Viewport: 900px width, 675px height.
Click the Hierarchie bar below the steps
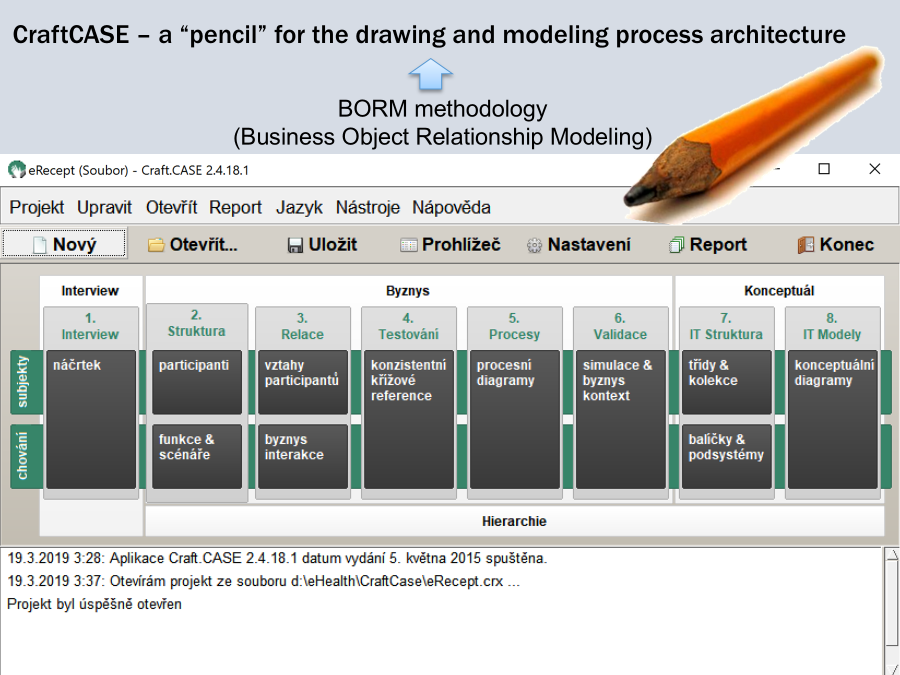514,521
